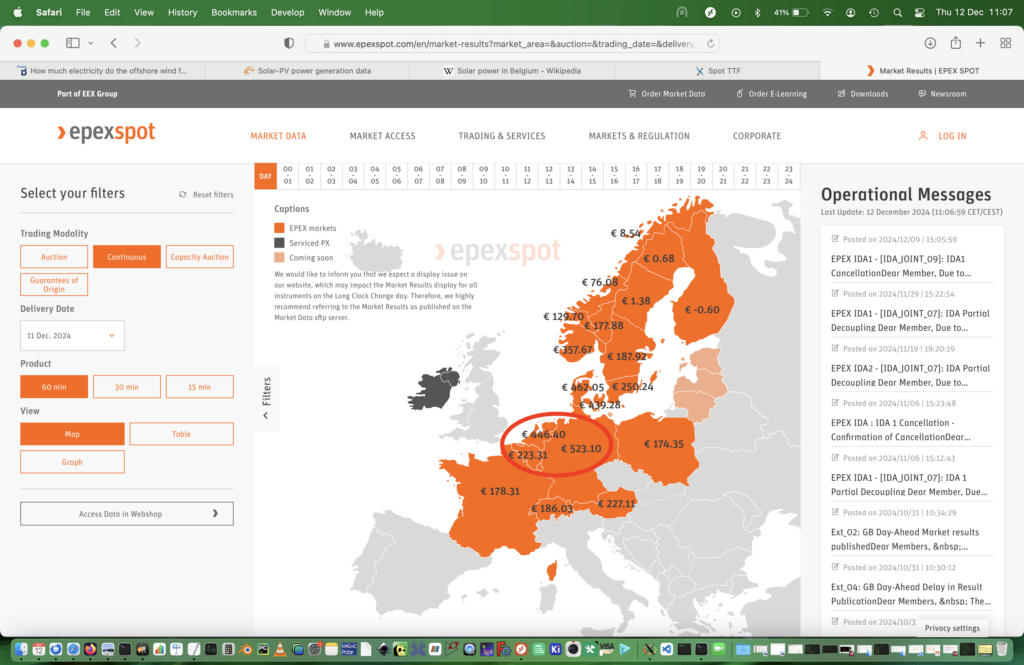
Task: Show the tab overview grid icon
Action: pyautogui.click(x=1006, y=43)
